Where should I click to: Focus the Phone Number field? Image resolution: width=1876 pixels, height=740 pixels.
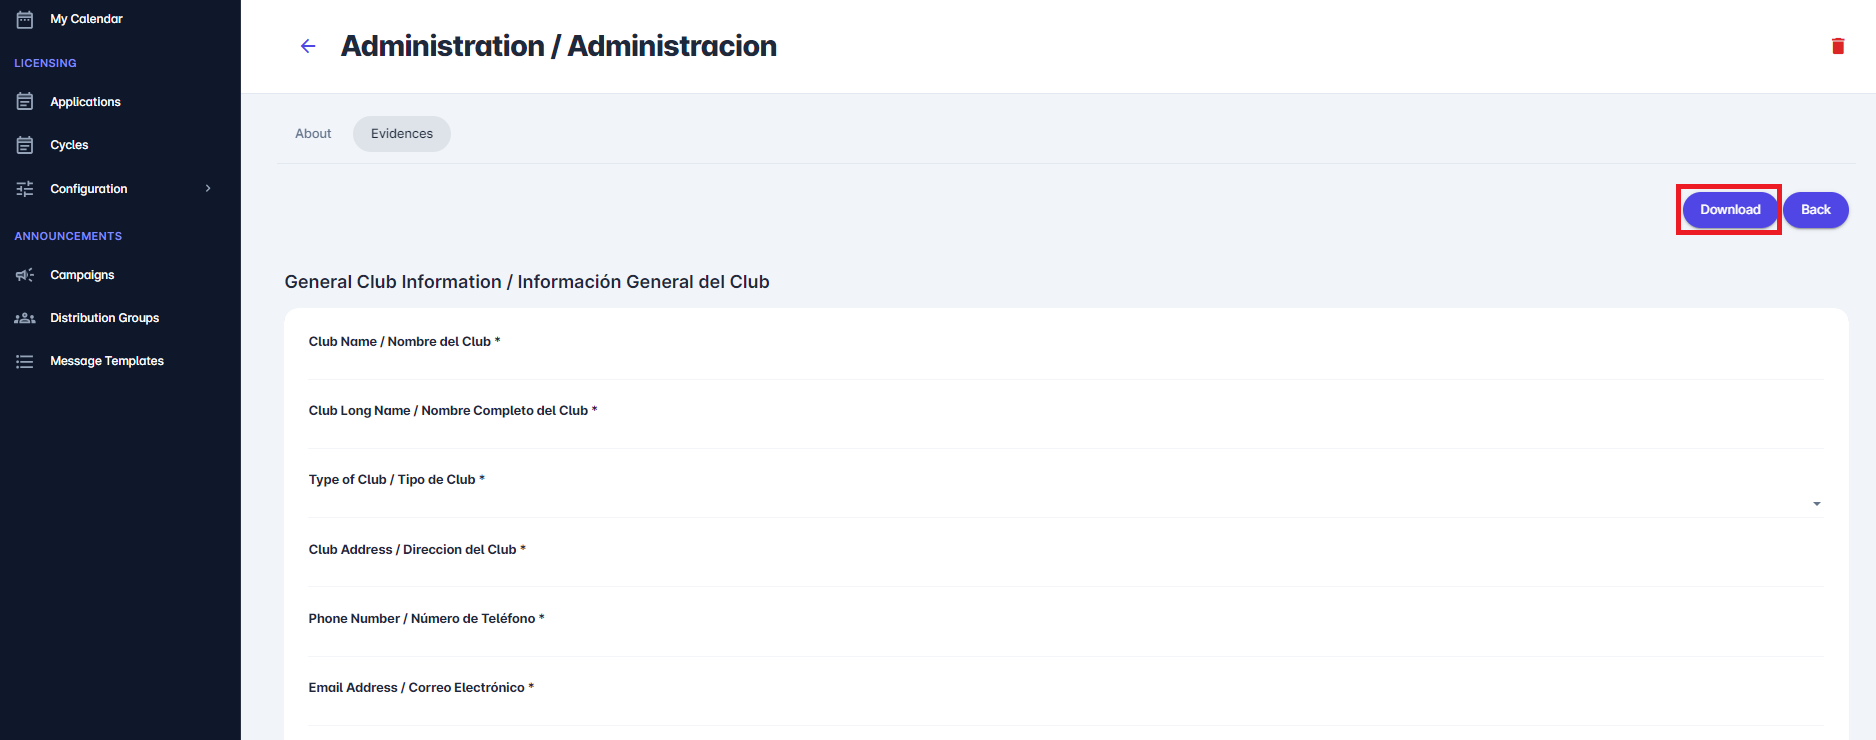pyautogui.click(x=1065, y=641)
